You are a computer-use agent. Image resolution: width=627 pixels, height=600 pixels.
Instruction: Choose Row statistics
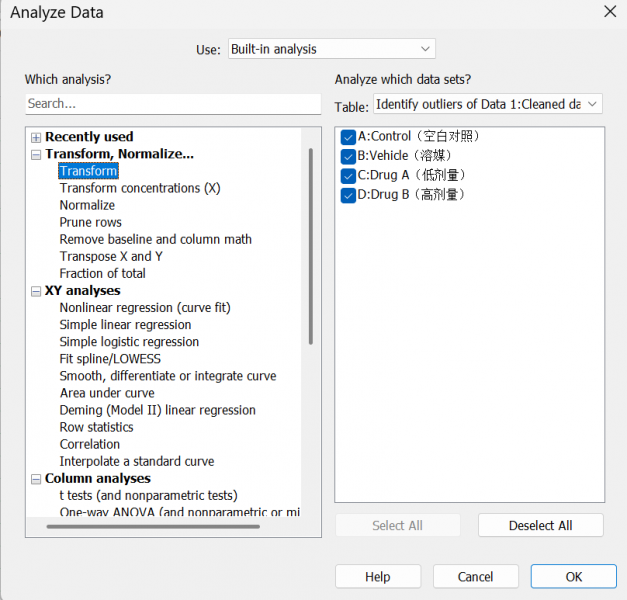pyautogui.click(x=96, y=427)
